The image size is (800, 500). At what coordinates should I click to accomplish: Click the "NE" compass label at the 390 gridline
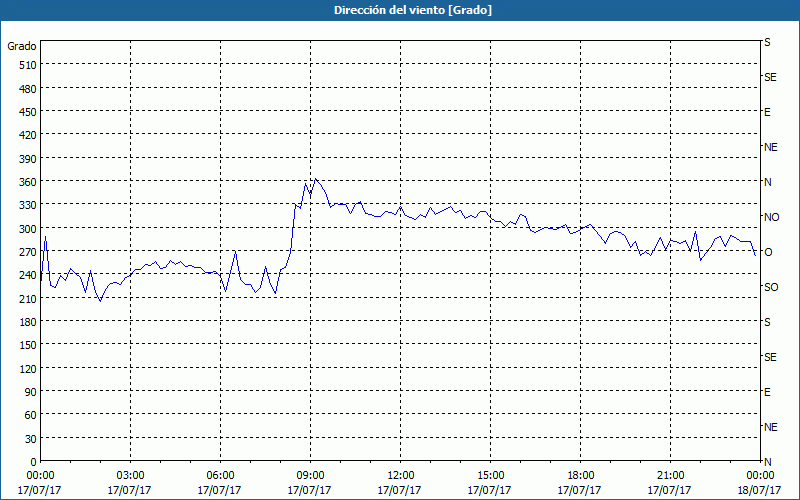coord(770,147)
